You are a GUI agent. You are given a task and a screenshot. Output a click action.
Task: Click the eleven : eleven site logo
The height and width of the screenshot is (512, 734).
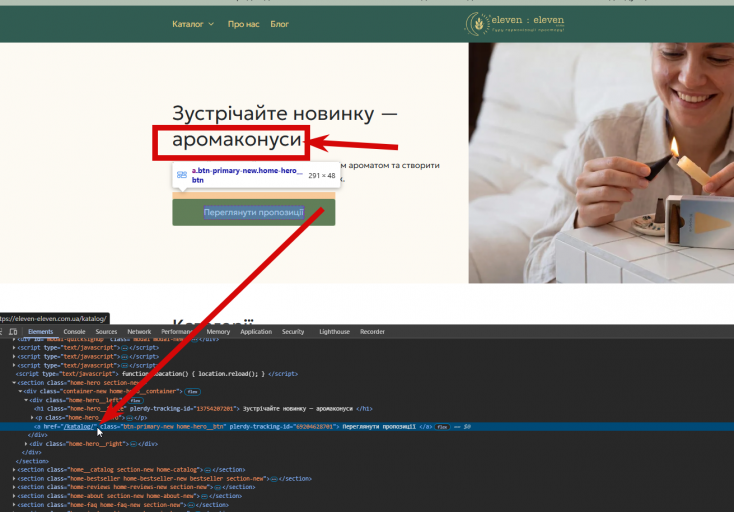point(514,24)
